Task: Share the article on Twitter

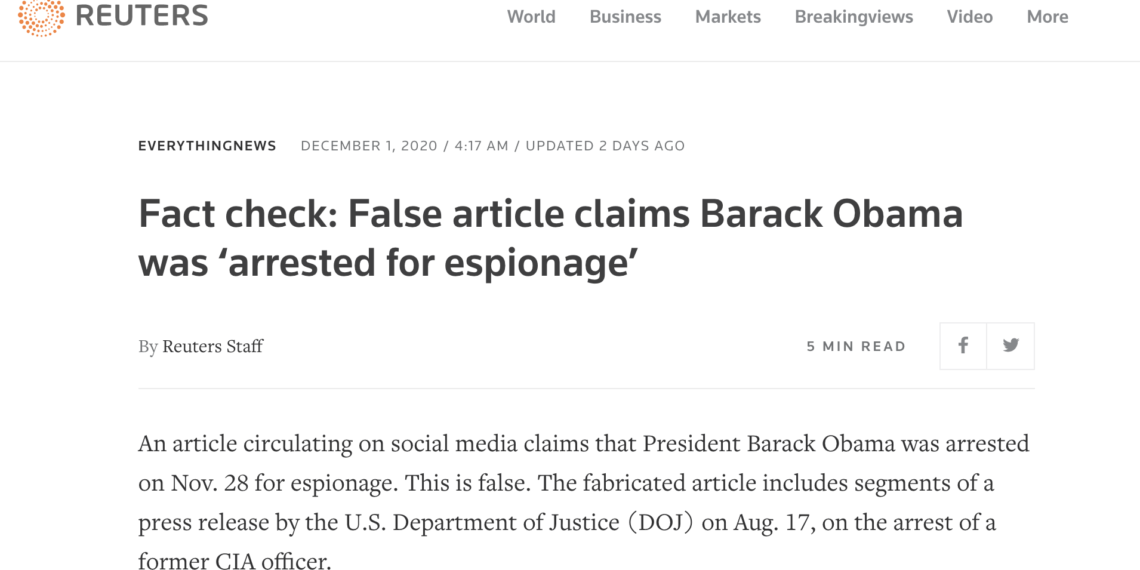Action: pyautogui.click(x=1011, y=346)
